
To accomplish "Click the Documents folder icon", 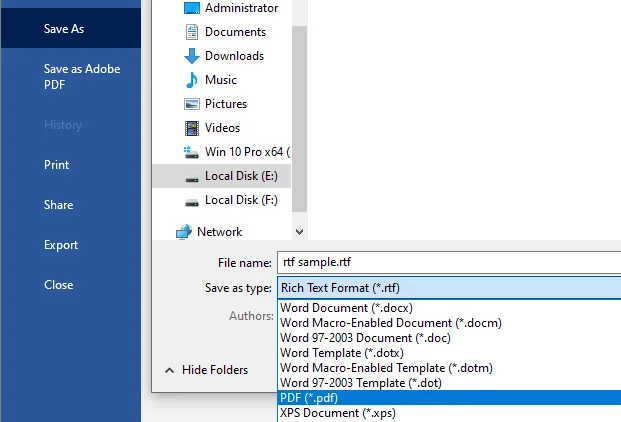I will [x=192, y=32].
